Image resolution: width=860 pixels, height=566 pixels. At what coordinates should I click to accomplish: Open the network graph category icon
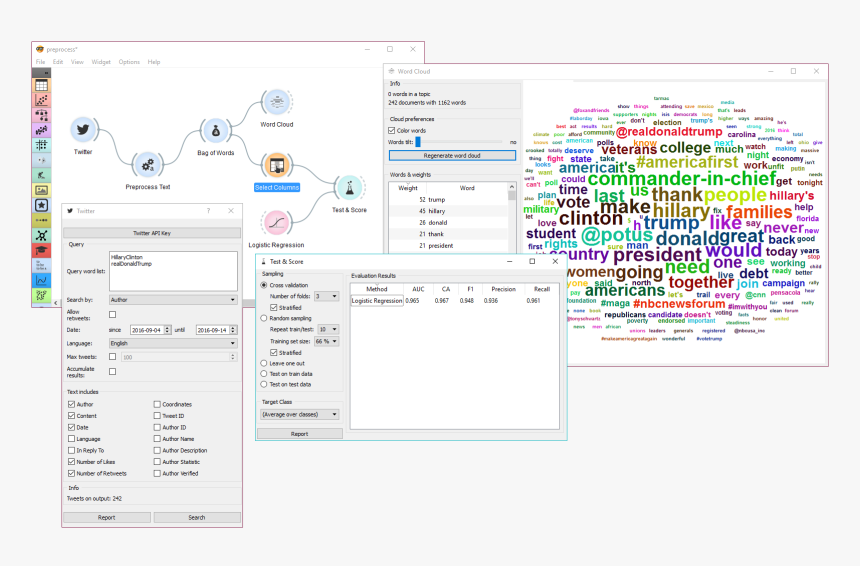click(41, 235)
